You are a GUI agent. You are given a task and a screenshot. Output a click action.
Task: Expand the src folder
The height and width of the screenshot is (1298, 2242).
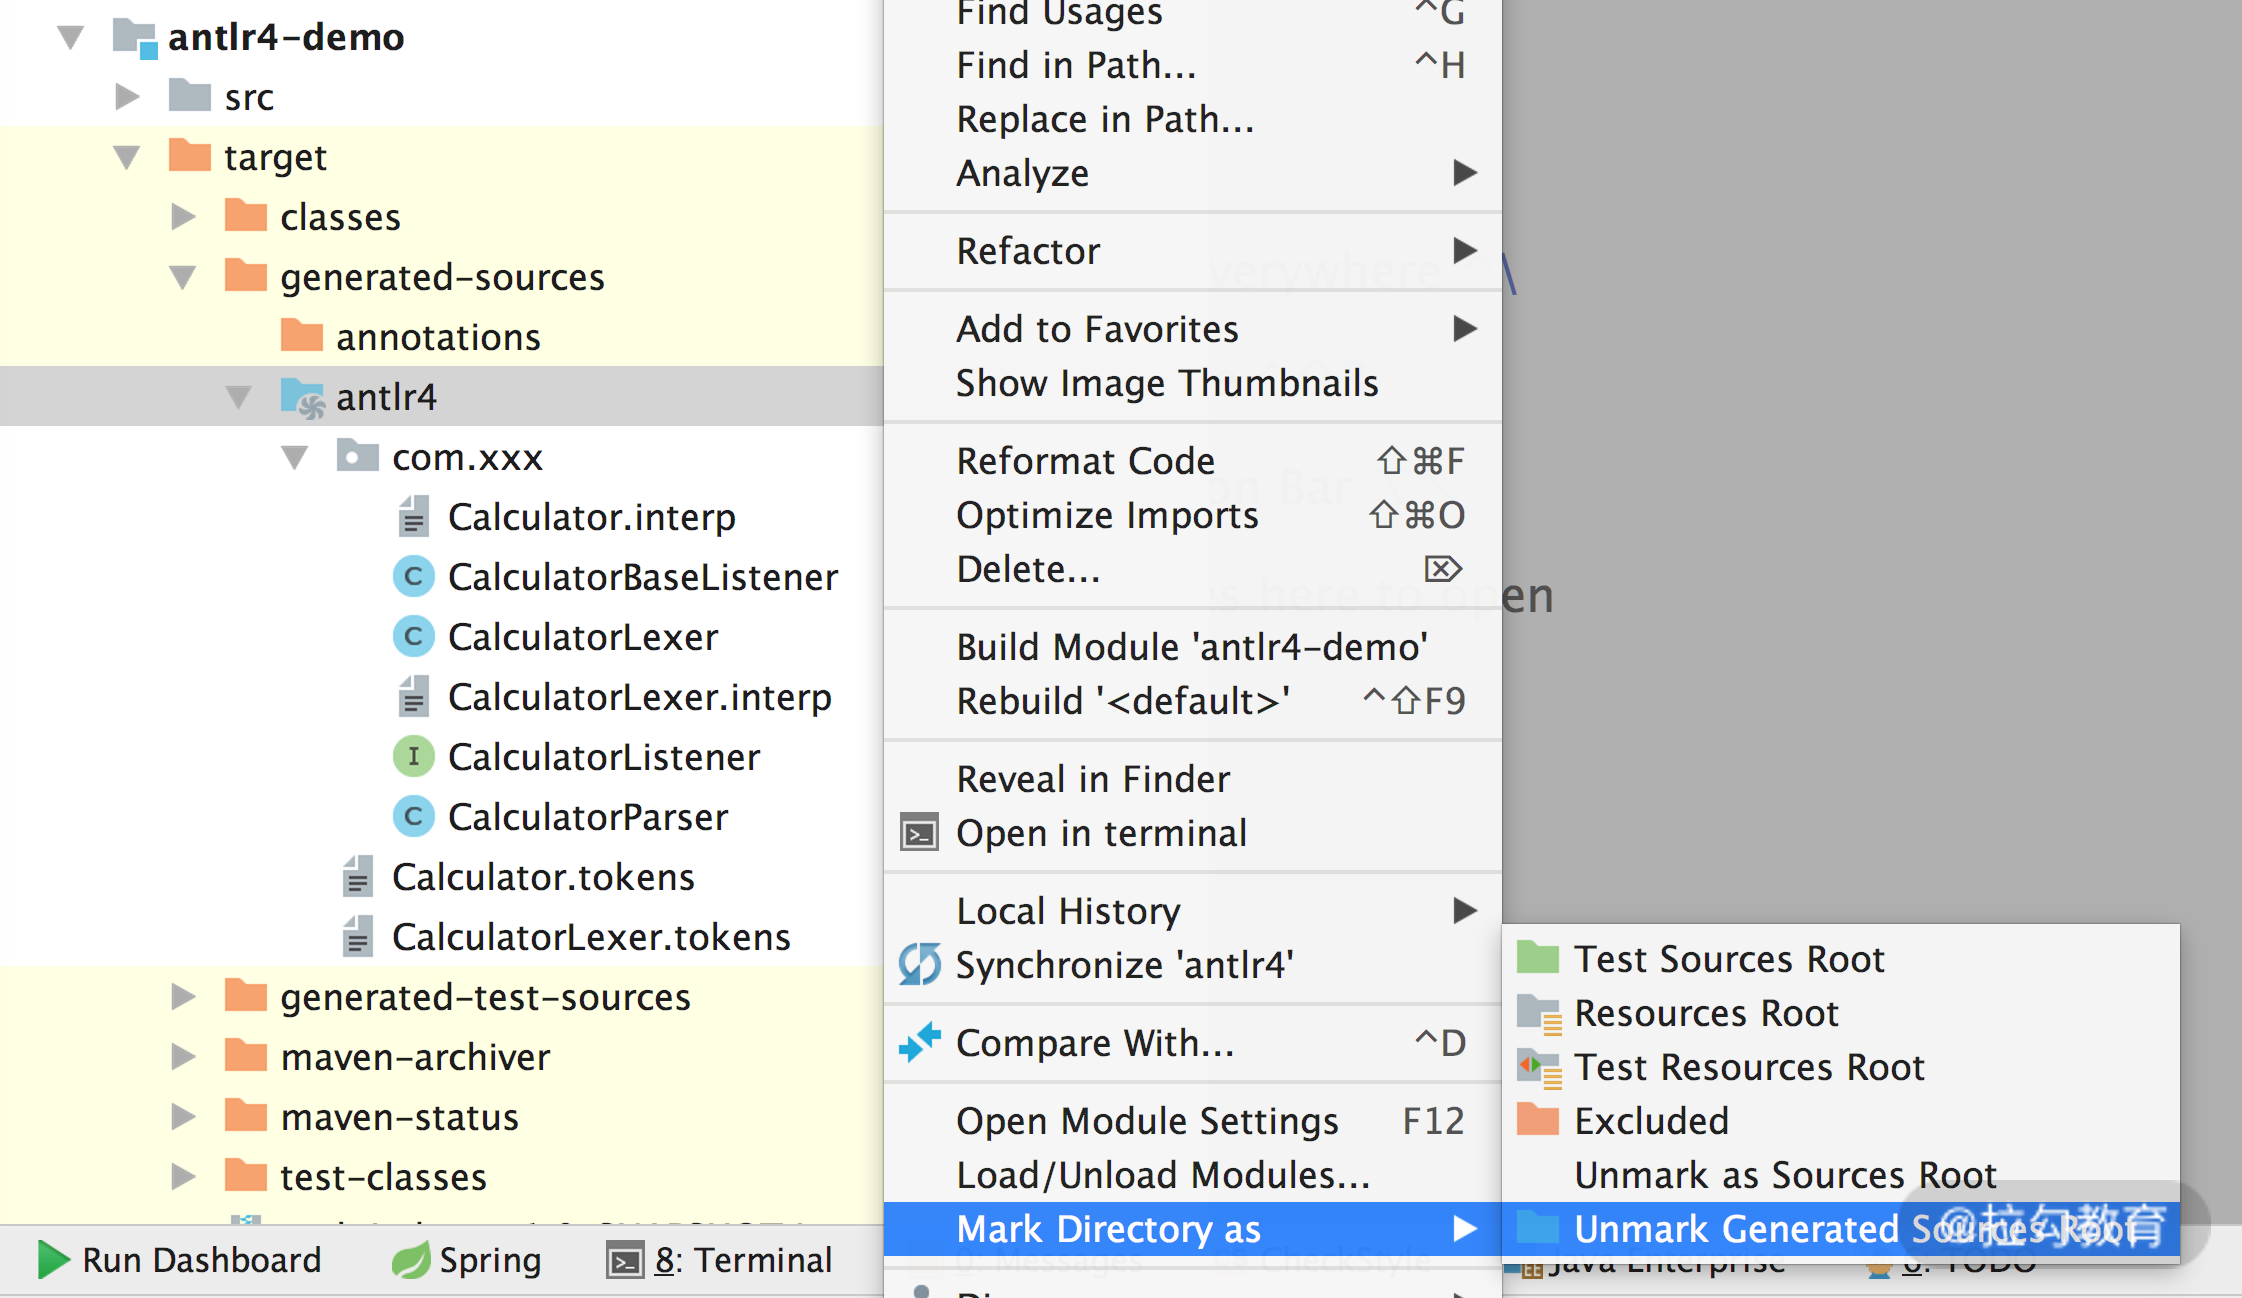(x=126, y=97)
